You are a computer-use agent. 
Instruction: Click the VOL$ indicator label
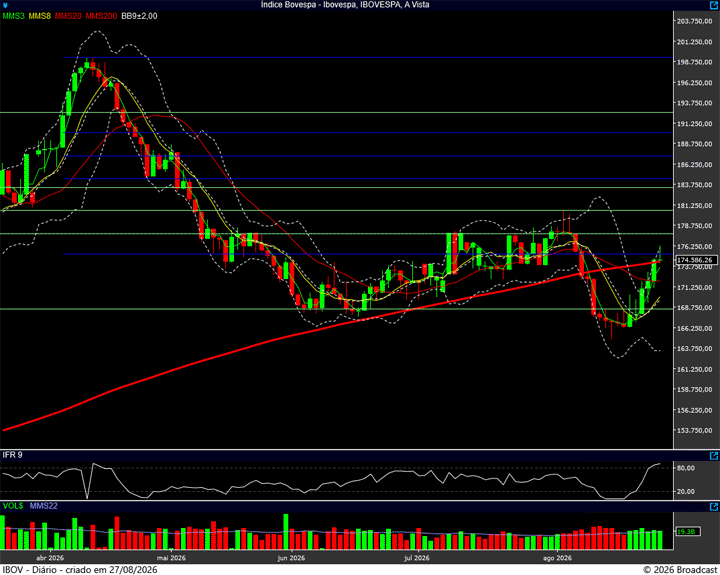[x=13, y=506]
